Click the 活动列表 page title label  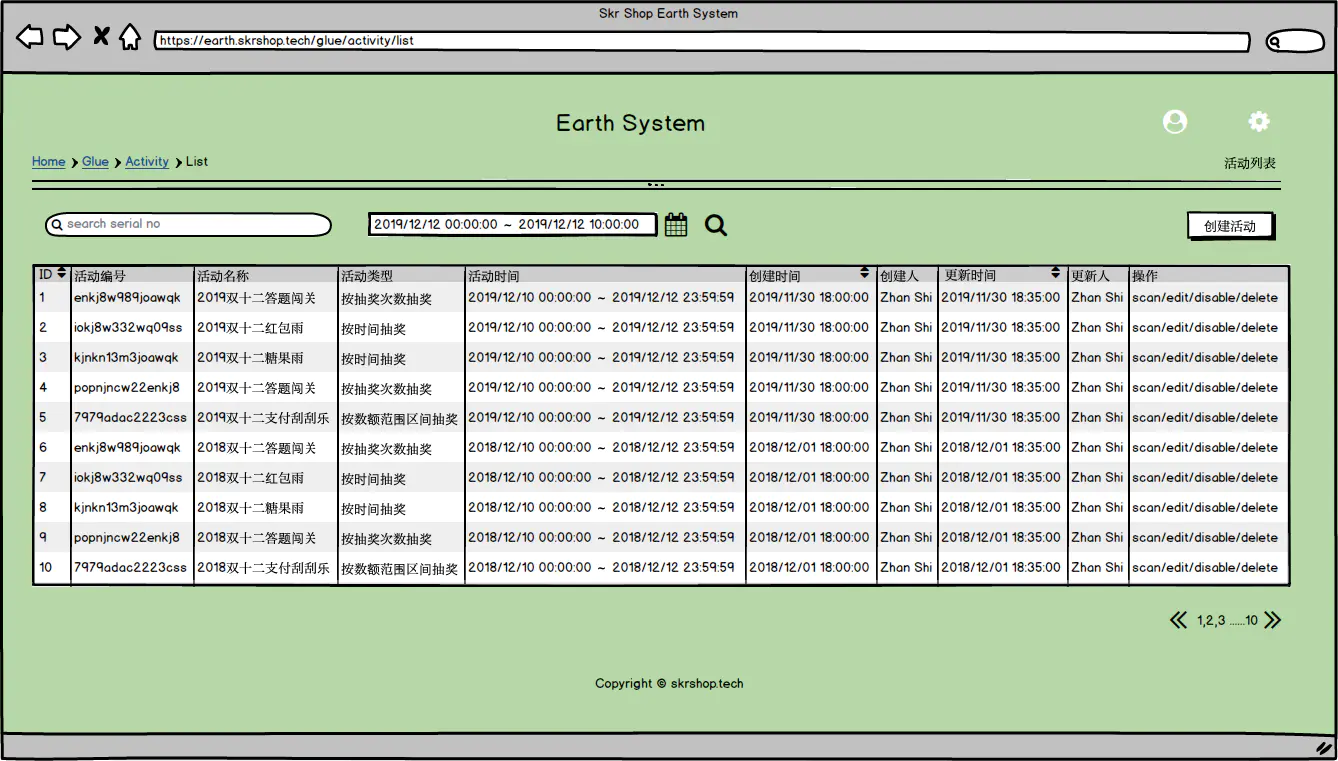tap(1250, 163)
